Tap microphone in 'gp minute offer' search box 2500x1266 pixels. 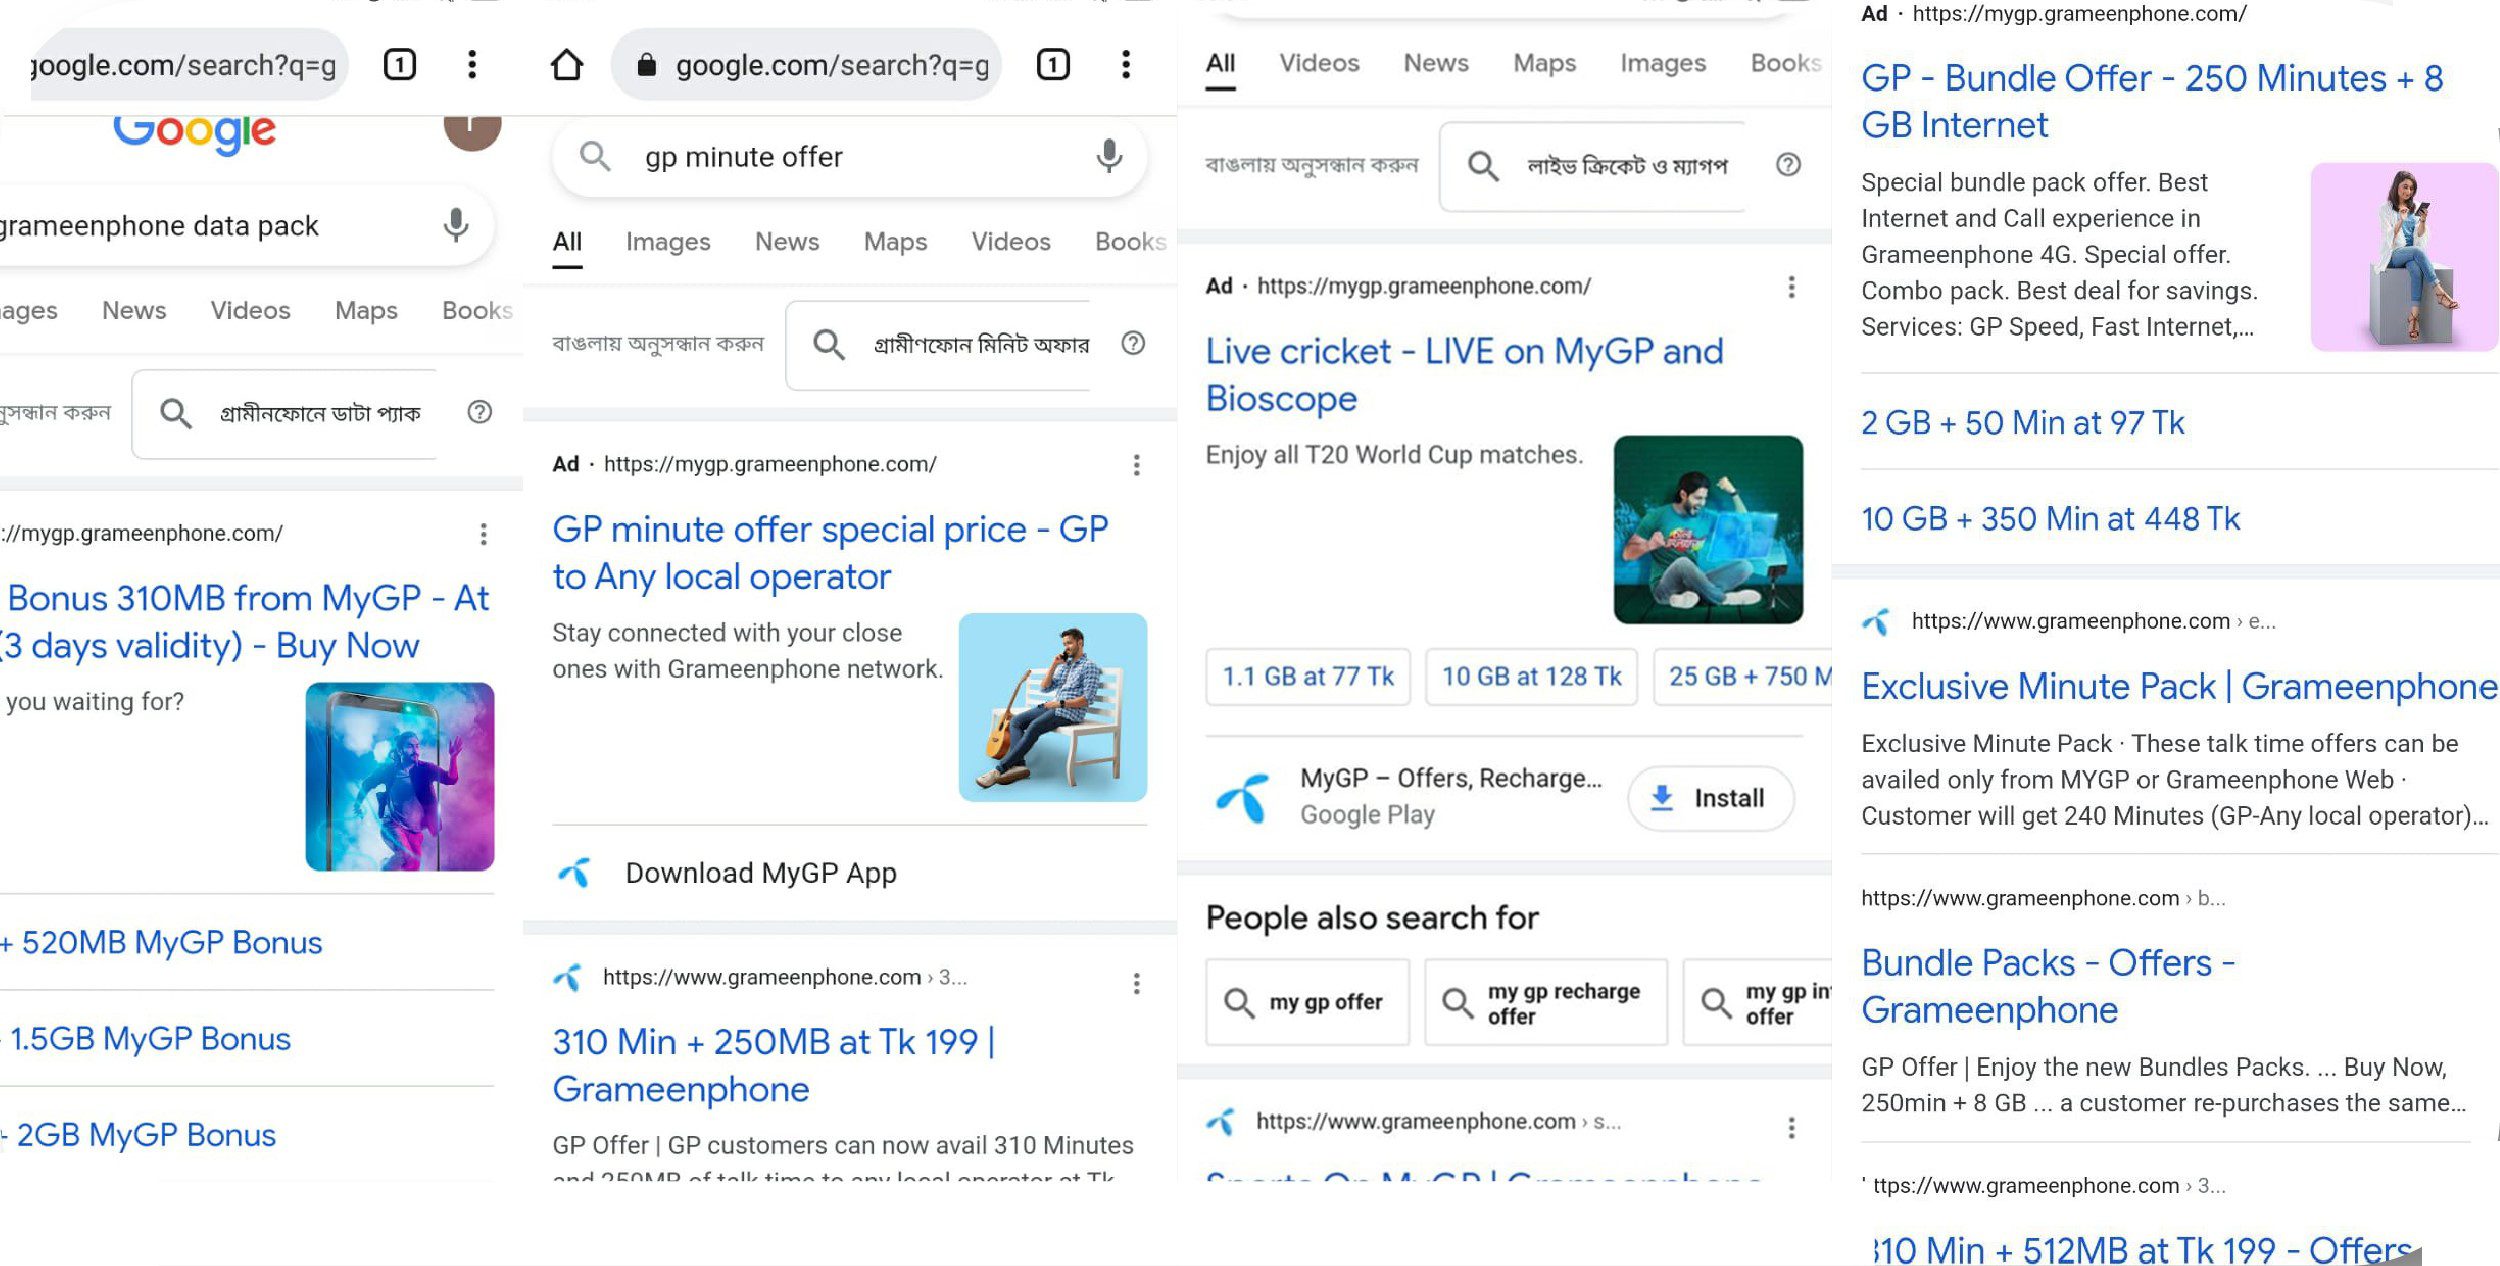click(1109, 156)
